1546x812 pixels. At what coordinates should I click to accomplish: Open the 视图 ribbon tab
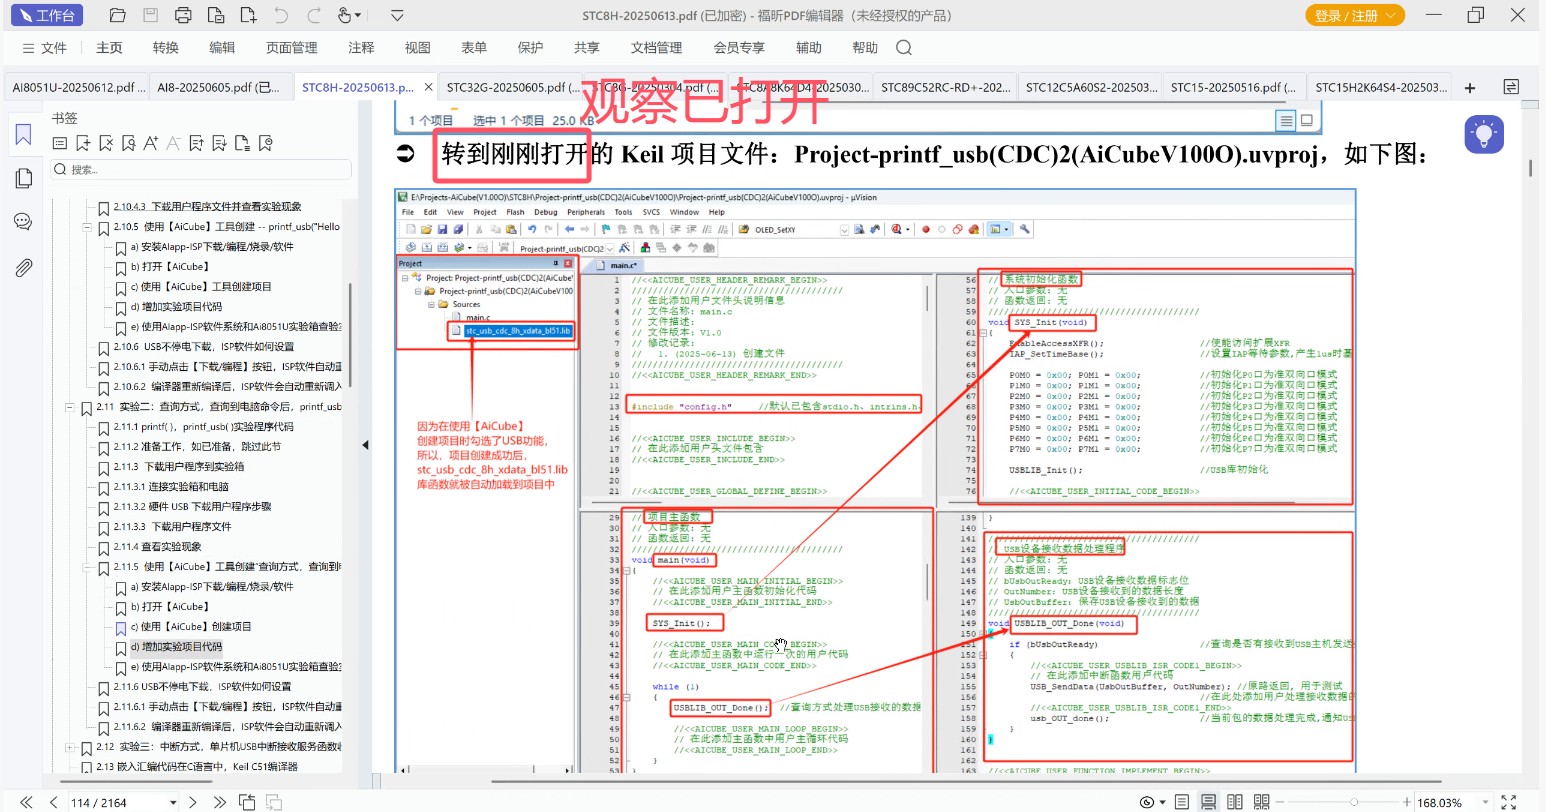(x=418, y=47)
